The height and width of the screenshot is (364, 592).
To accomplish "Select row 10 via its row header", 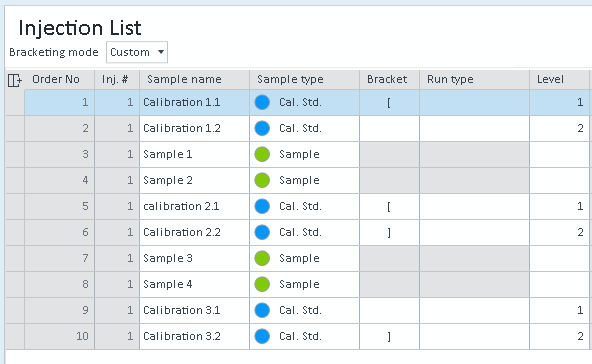I will click(x=15, y=336).
